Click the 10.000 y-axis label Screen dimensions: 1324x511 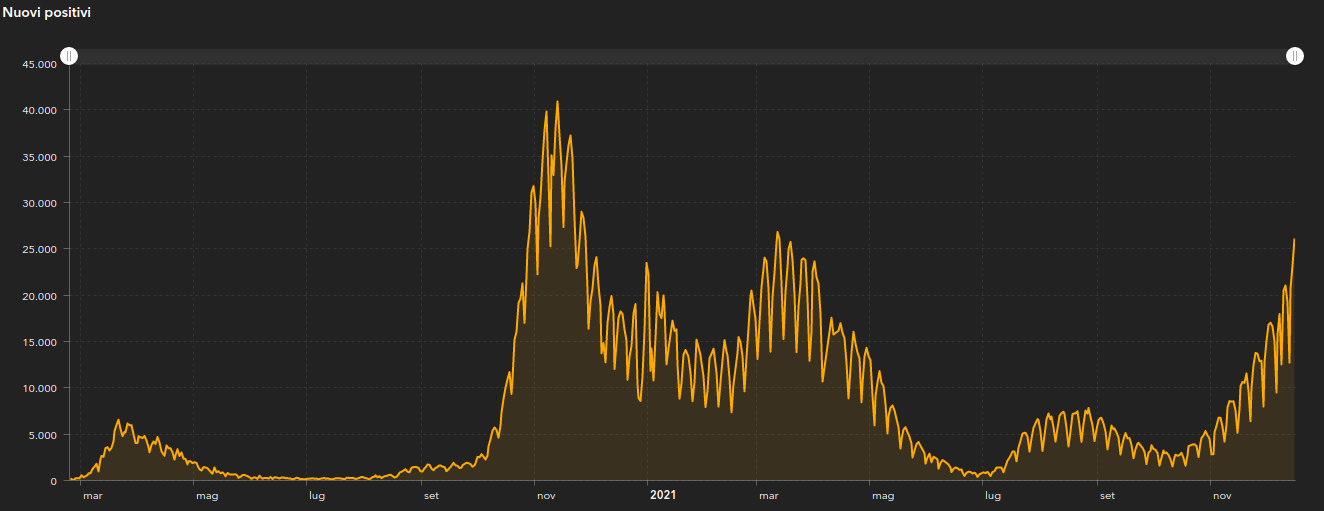tap(39, 388)
